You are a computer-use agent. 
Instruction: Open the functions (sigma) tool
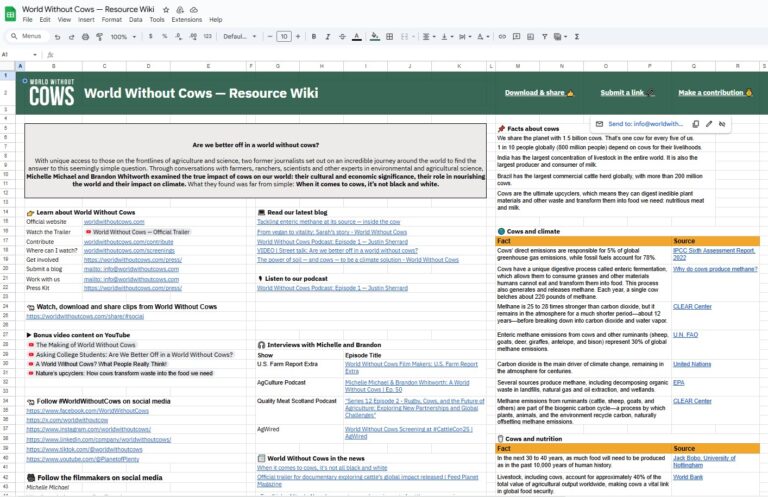point(577,37)
